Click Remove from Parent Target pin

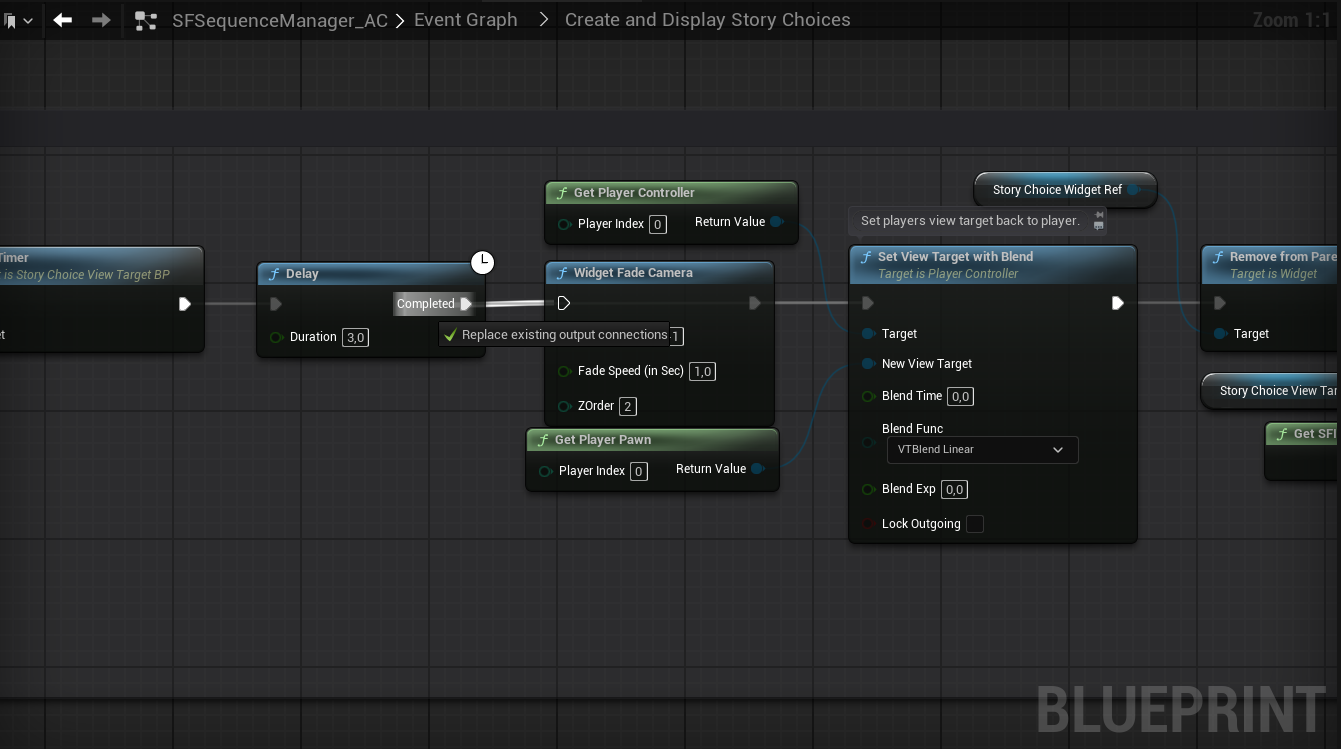pos(1220,334)
